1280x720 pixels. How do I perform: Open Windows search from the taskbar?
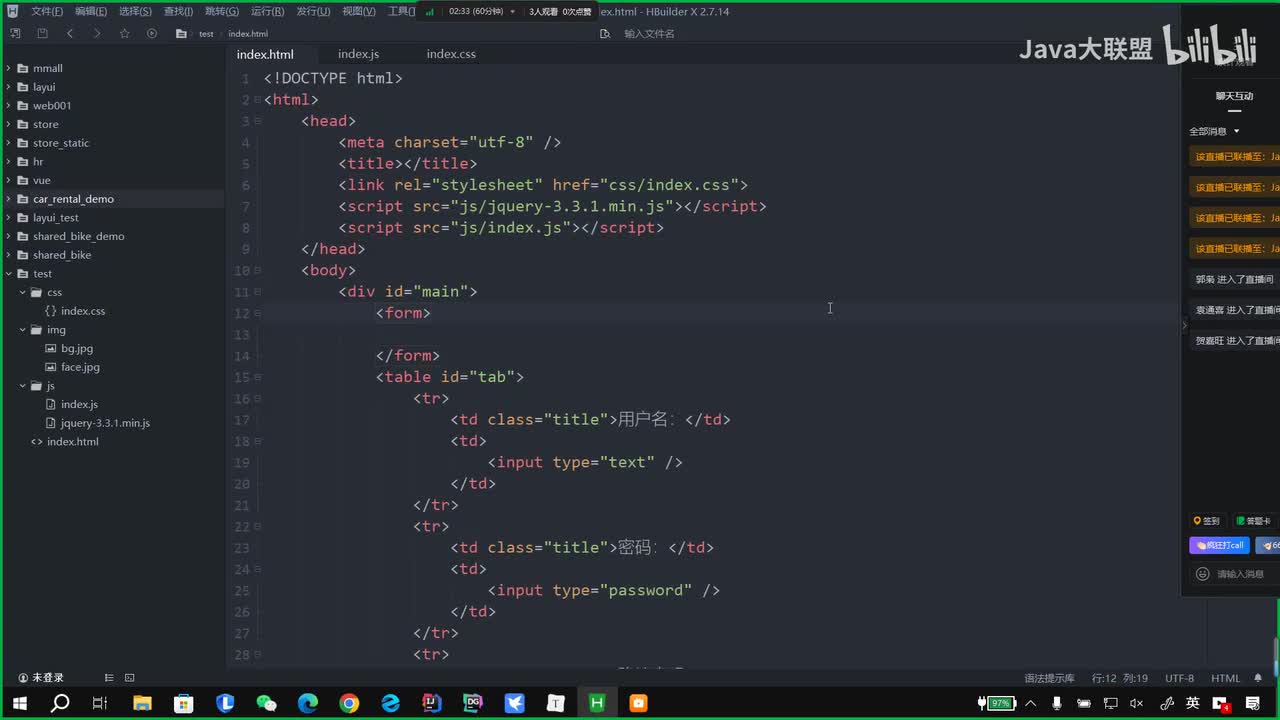pyautogui.click(x=60, y=703)
